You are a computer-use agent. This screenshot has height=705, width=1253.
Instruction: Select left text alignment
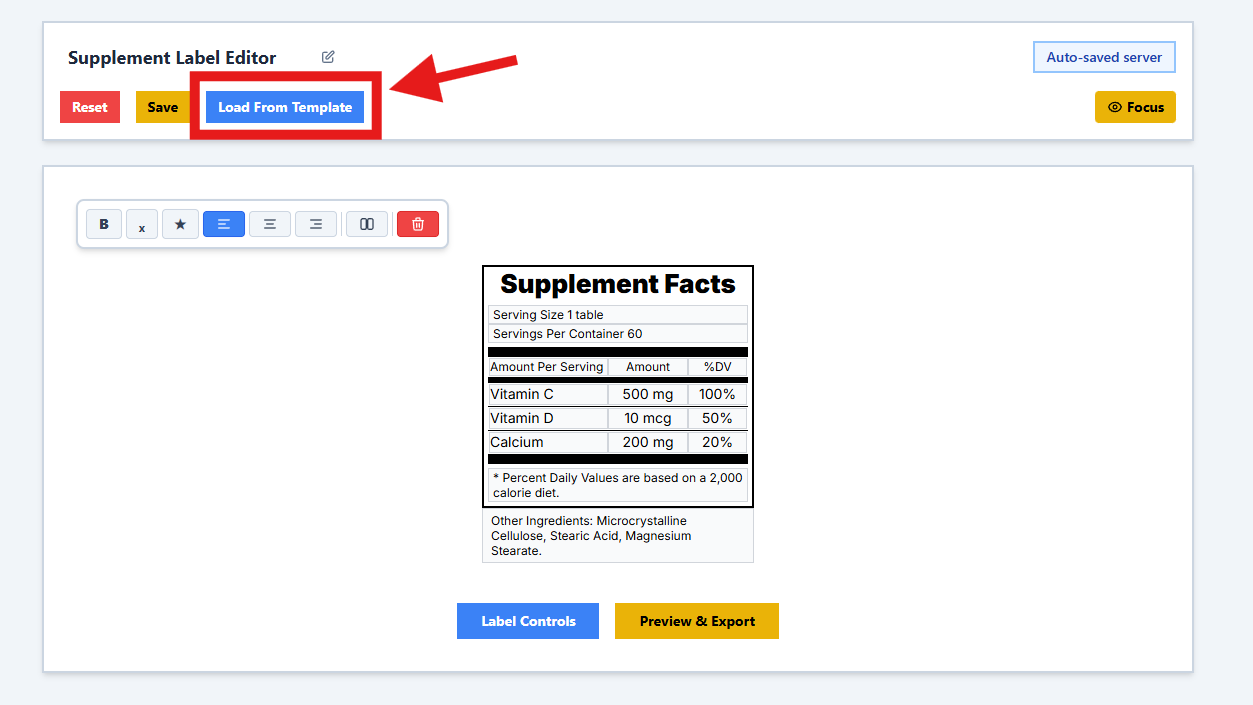pyautogui.click(x=224, y=224)
